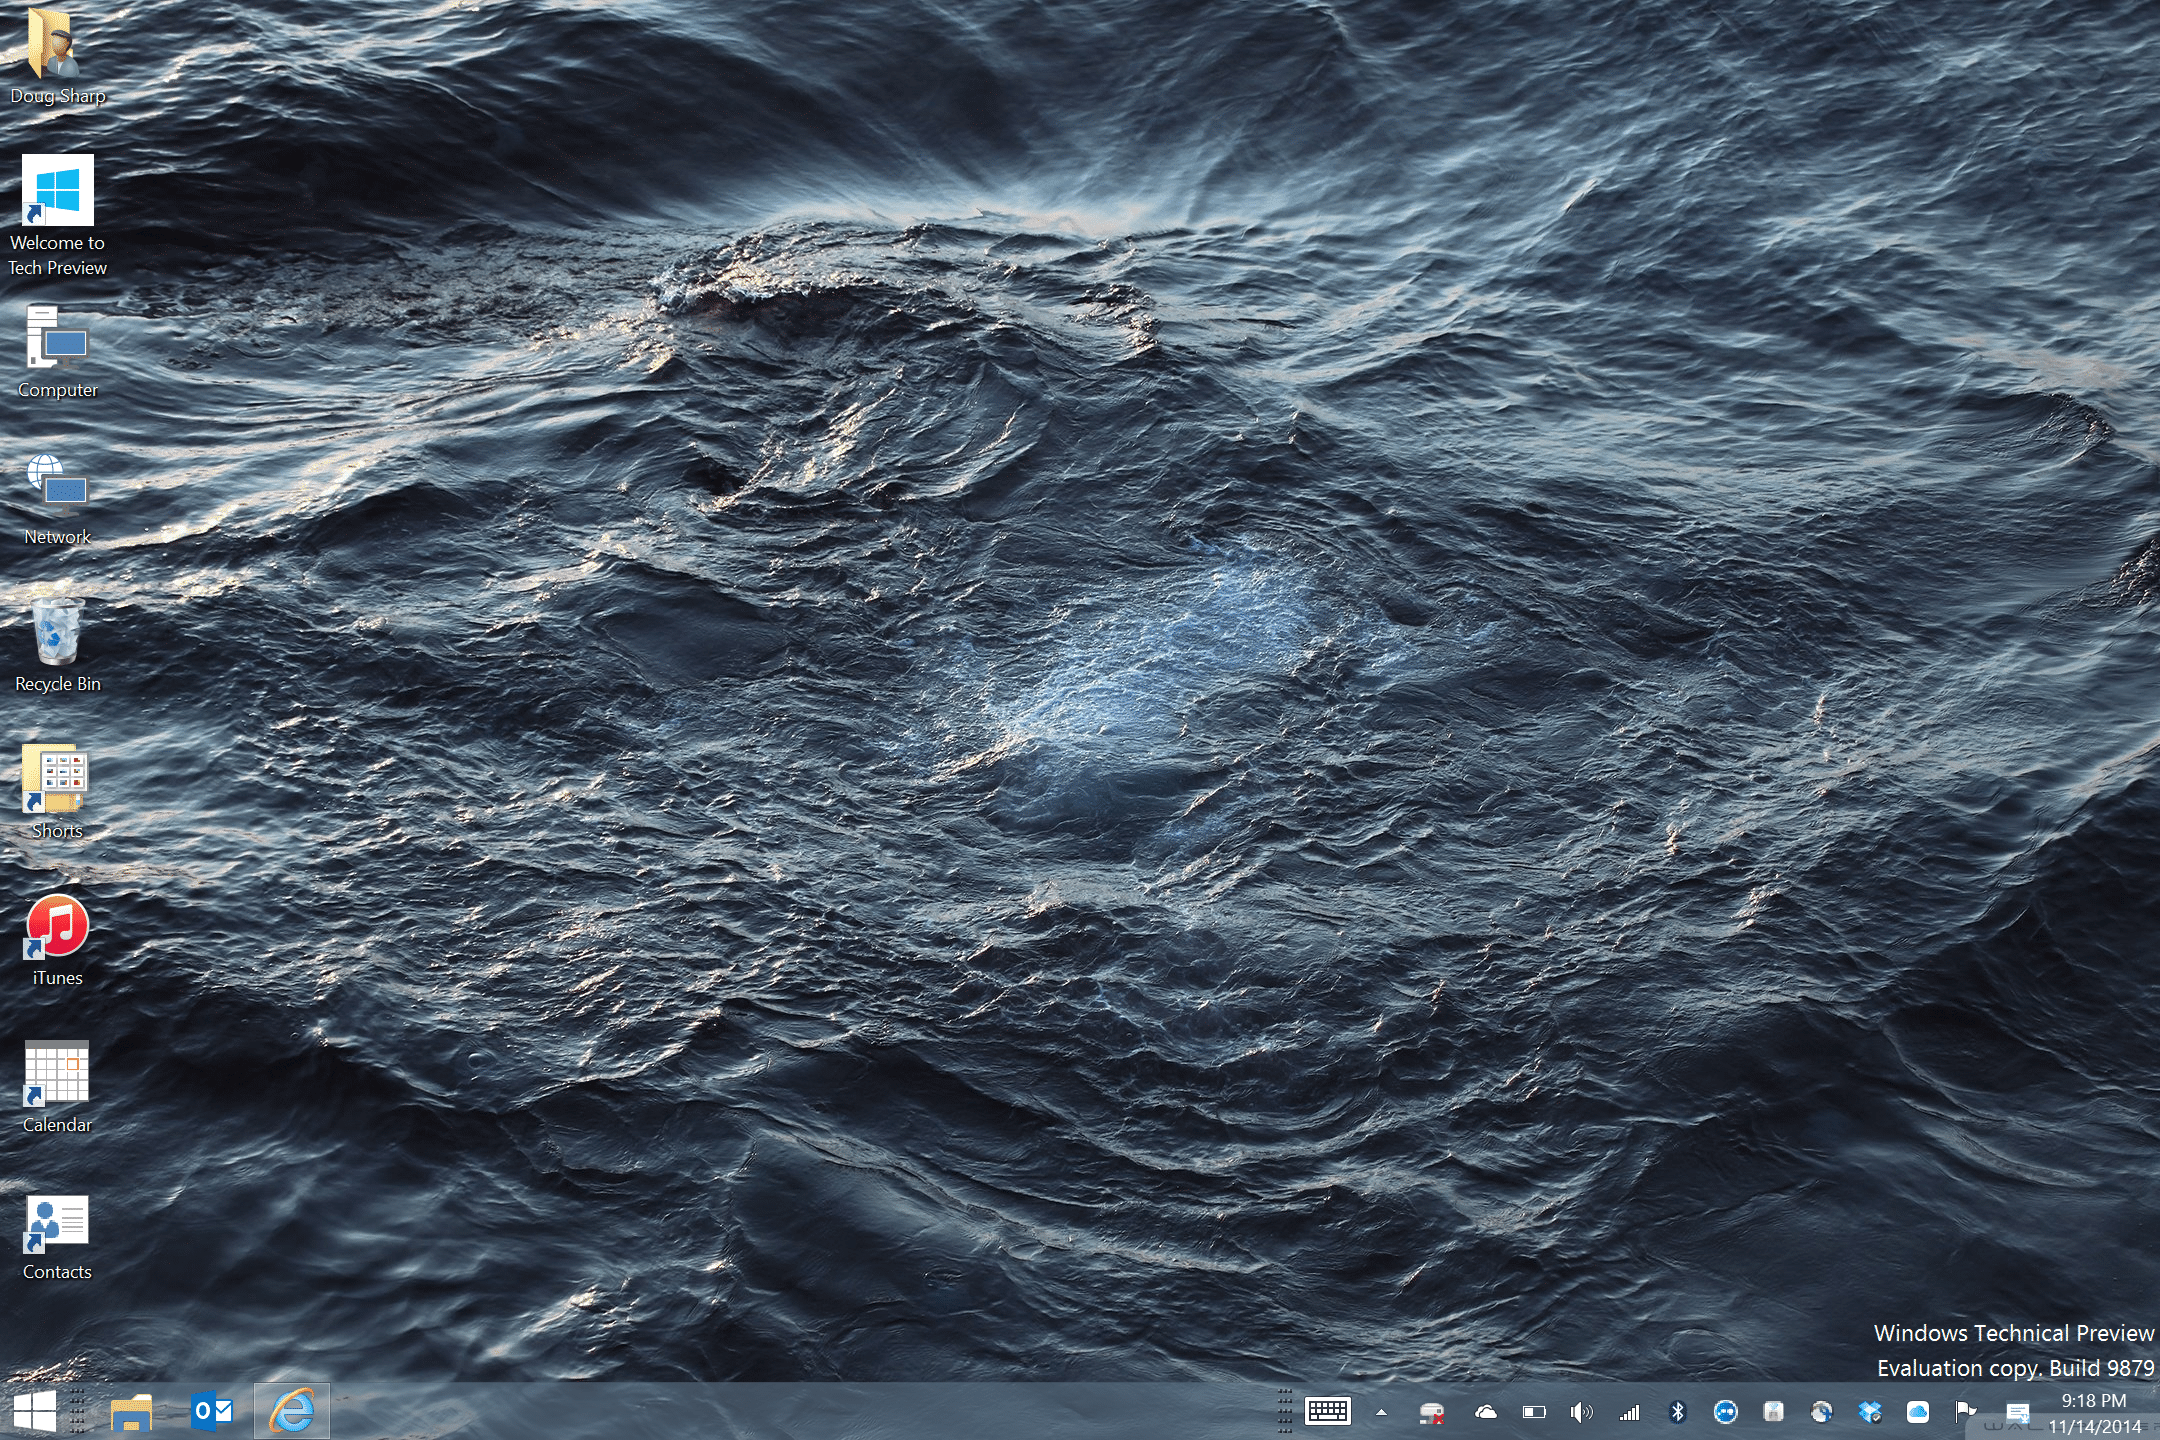Click the Bluetooth tray icon
Viewport: 2160px width, 1440px height.
tap(1677, 1412)
